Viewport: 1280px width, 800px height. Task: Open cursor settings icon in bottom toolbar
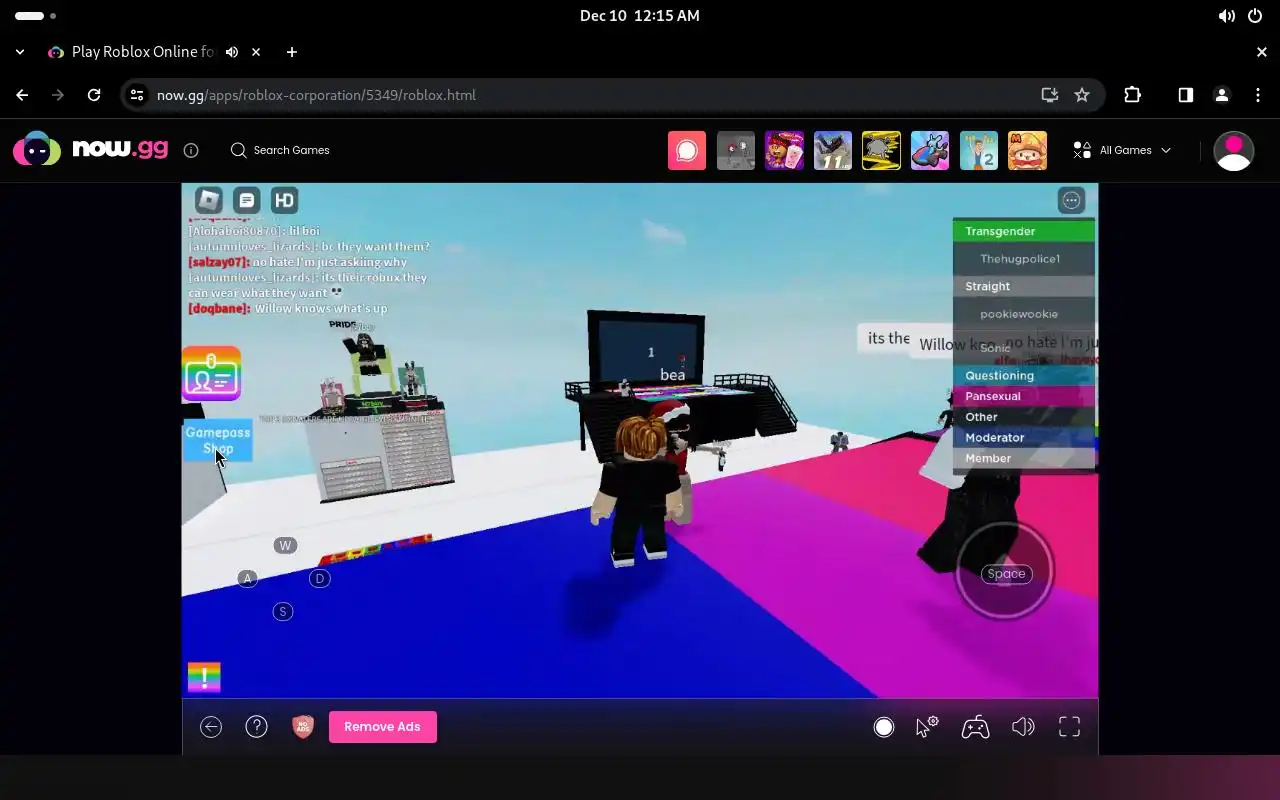point(928,727)
